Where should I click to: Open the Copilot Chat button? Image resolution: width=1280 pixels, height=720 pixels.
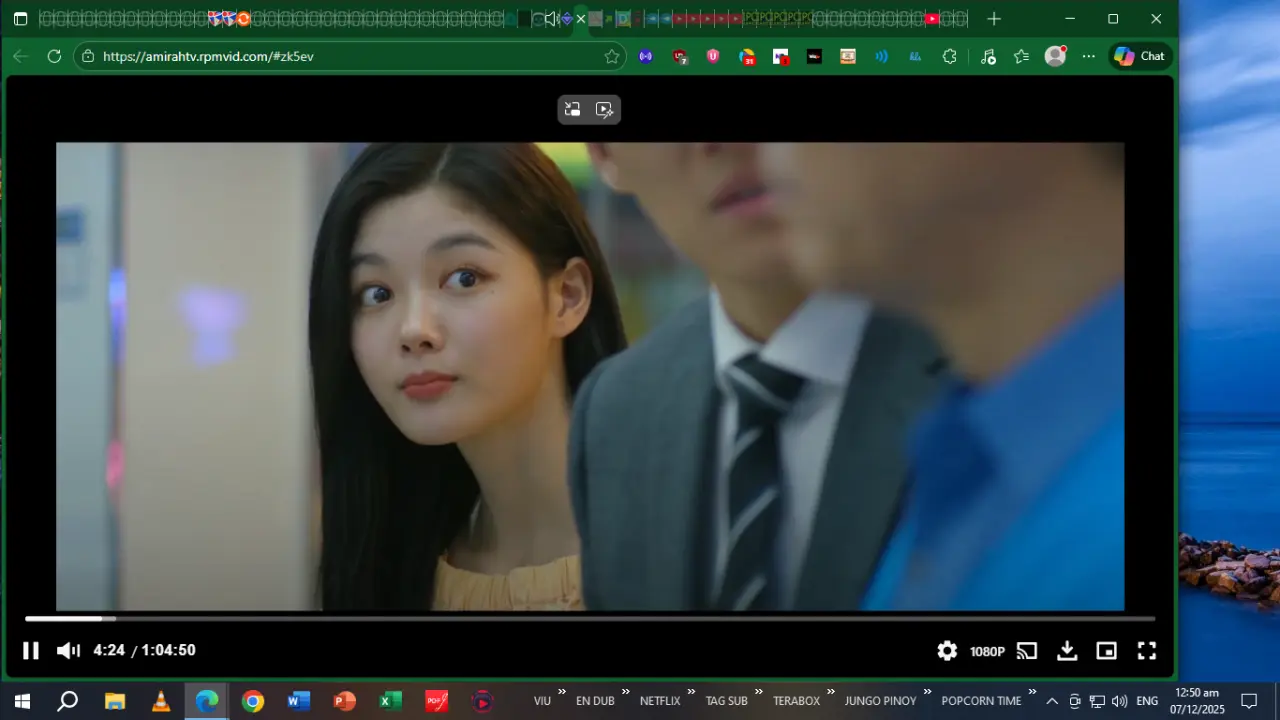pyautogui.click(x=1139, y=56)
